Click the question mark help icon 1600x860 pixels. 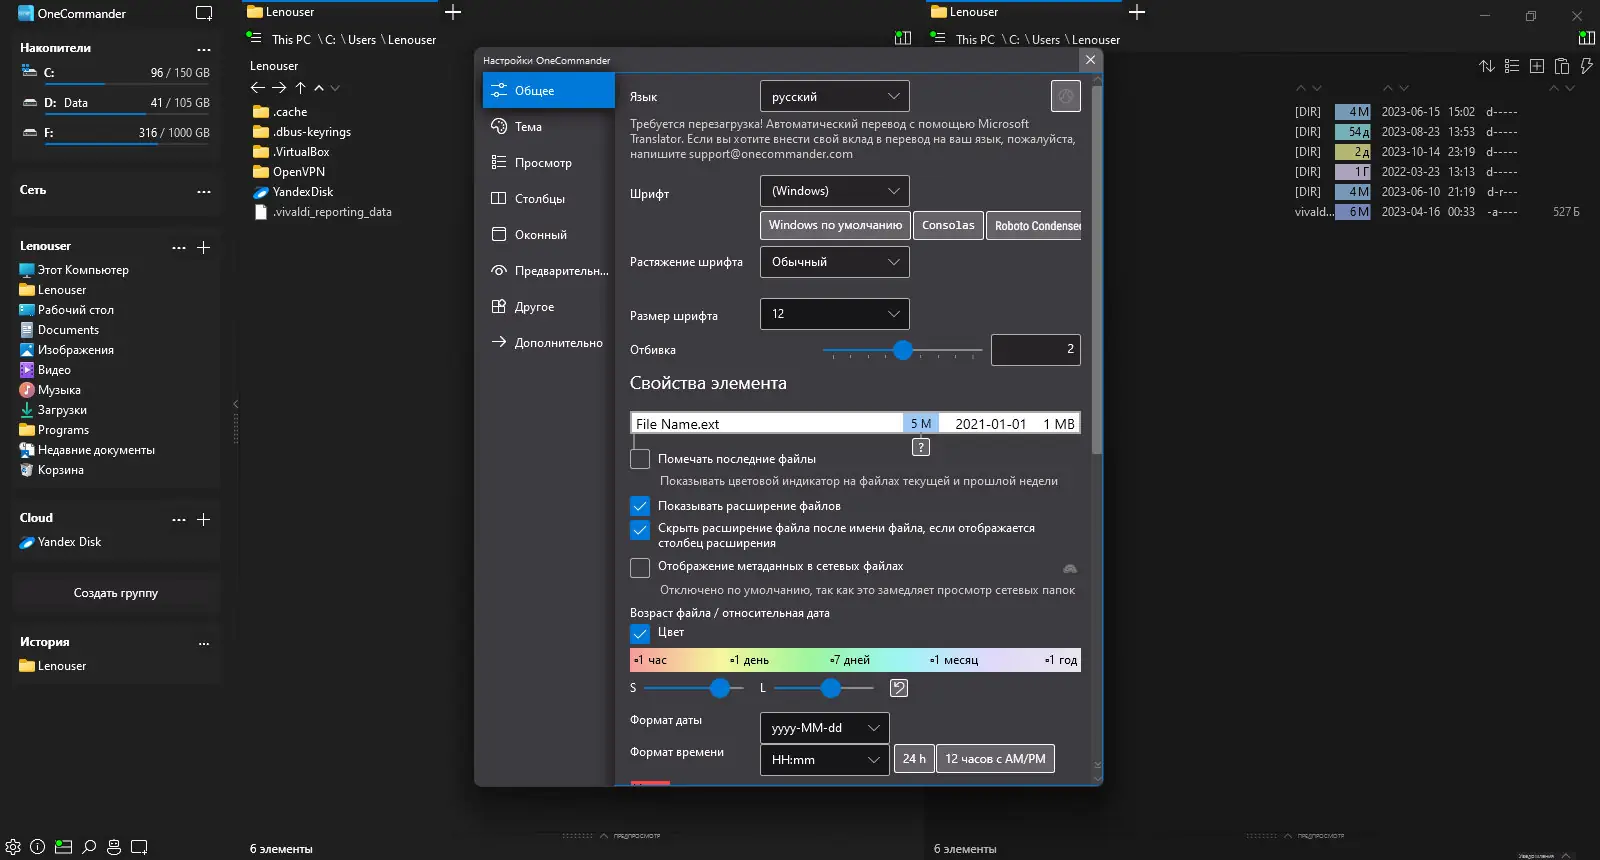pos(921,447)
